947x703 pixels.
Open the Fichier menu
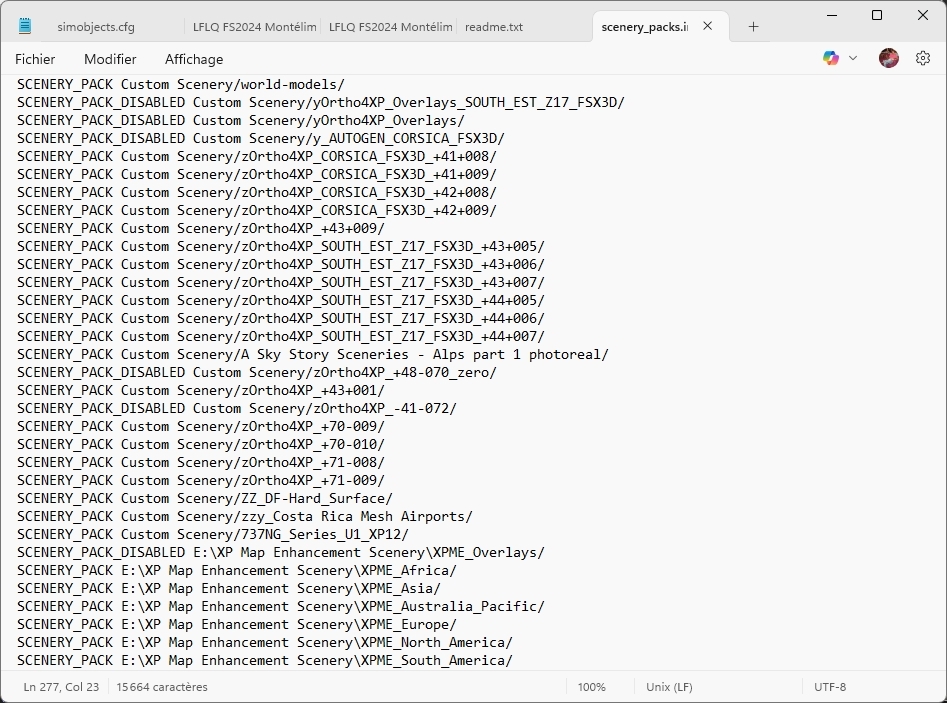click(x=35, y=59)
